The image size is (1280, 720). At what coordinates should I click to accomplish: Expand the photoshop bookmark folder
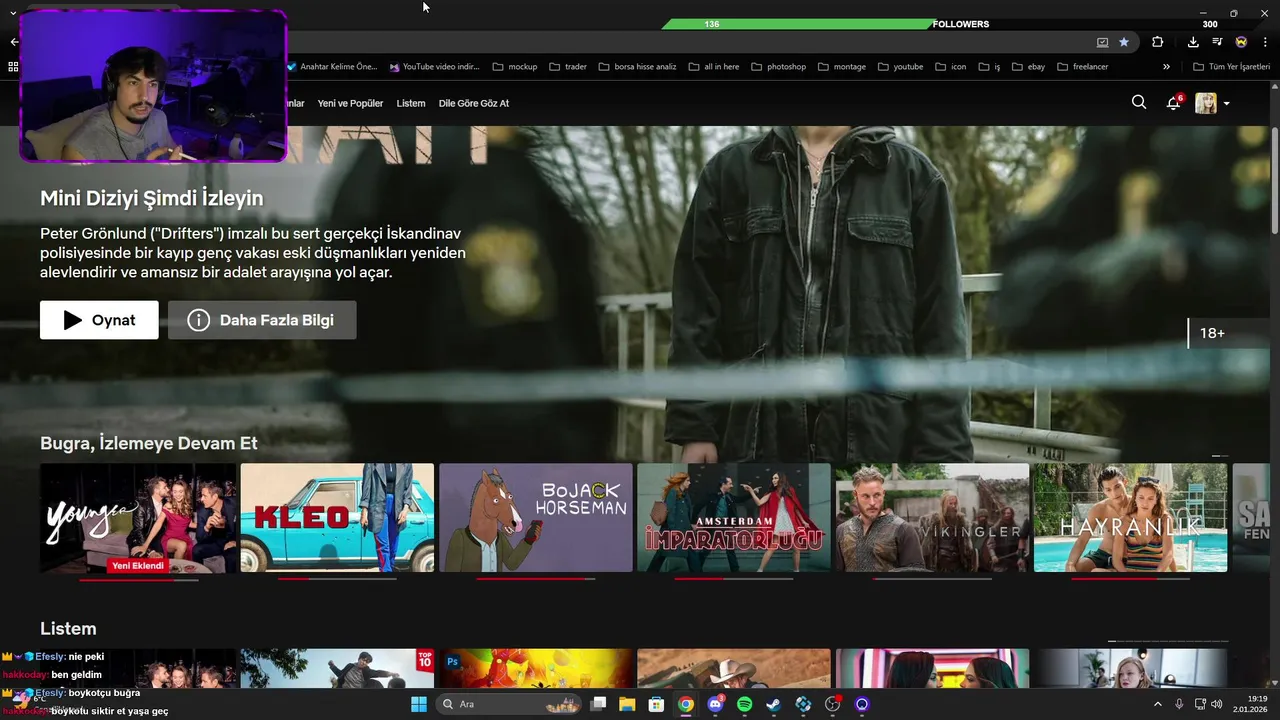[x=778, y=67]
